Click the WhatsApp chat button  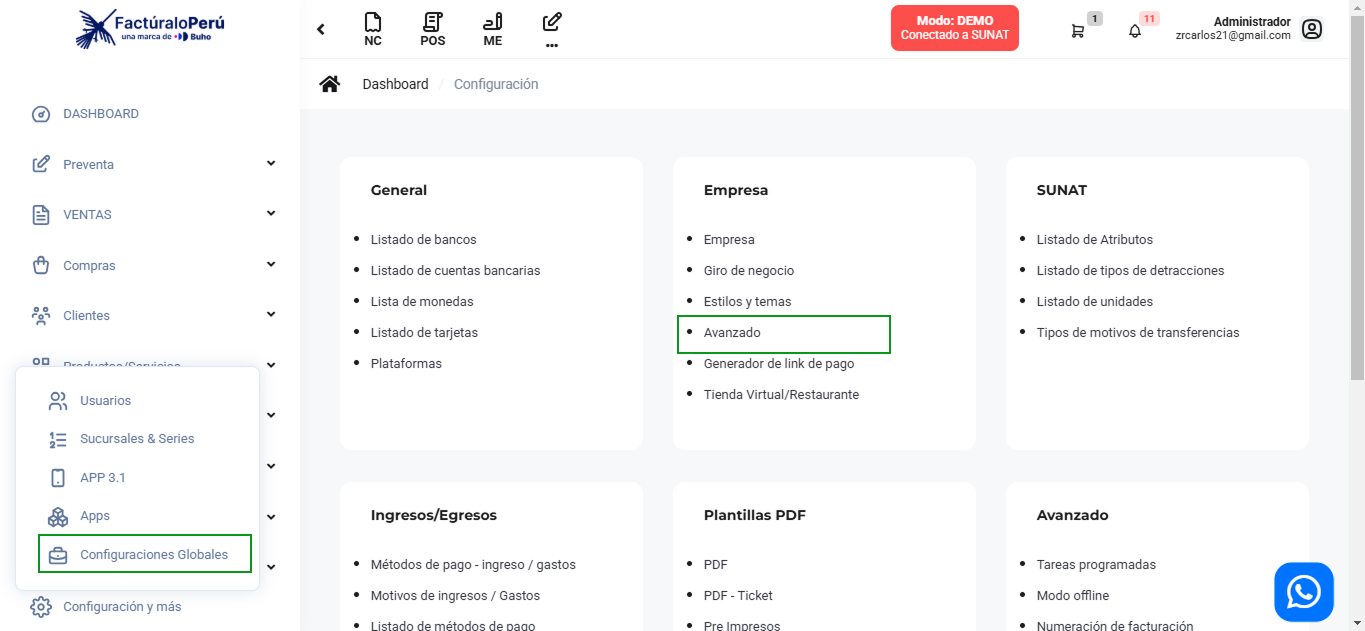[x=1303, y=592]
